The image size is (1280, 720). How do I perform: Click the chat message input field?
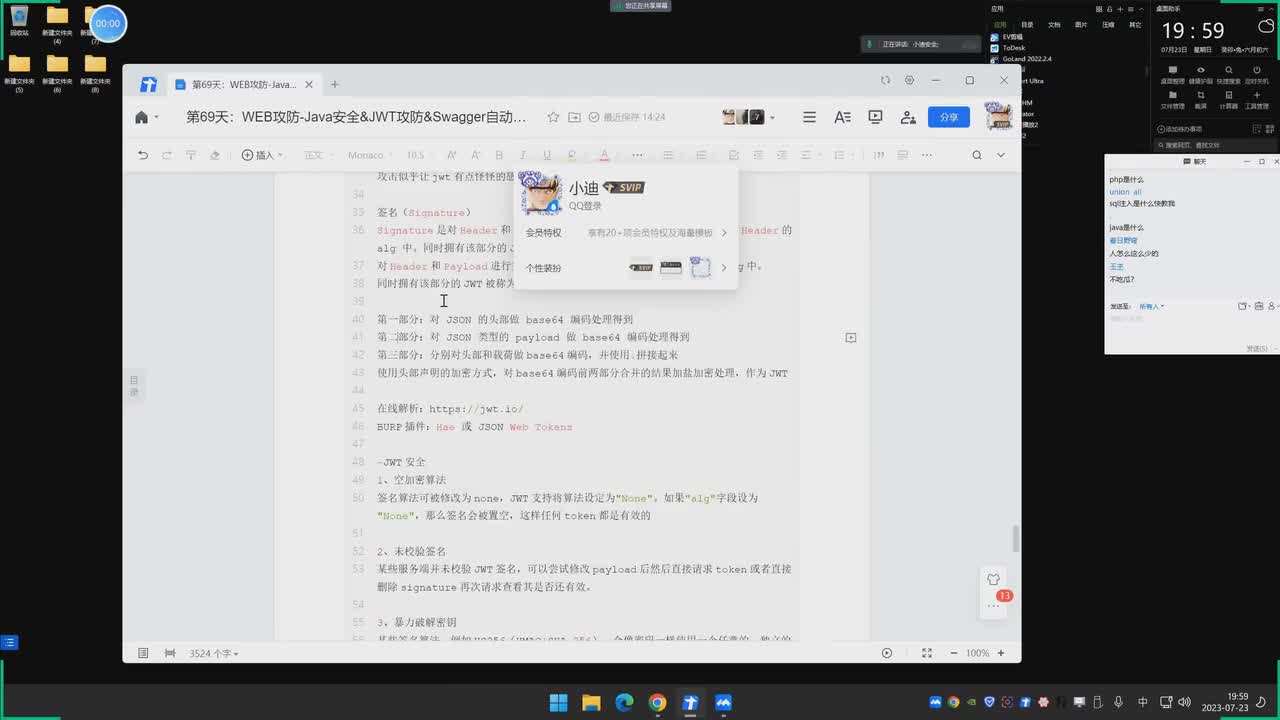(1188, 328)
